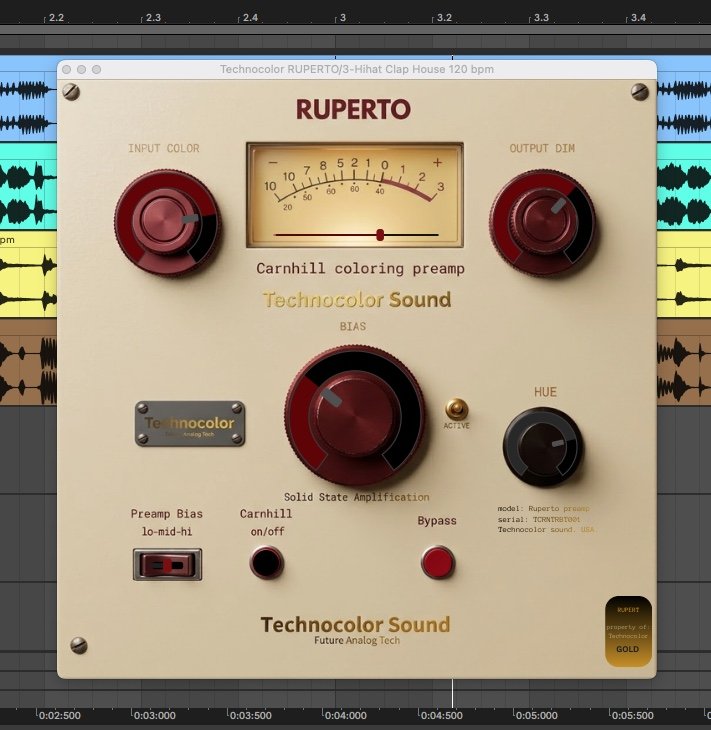
Task: Click bar 3 on the top ruler
Action: click(x=342, y=18)
